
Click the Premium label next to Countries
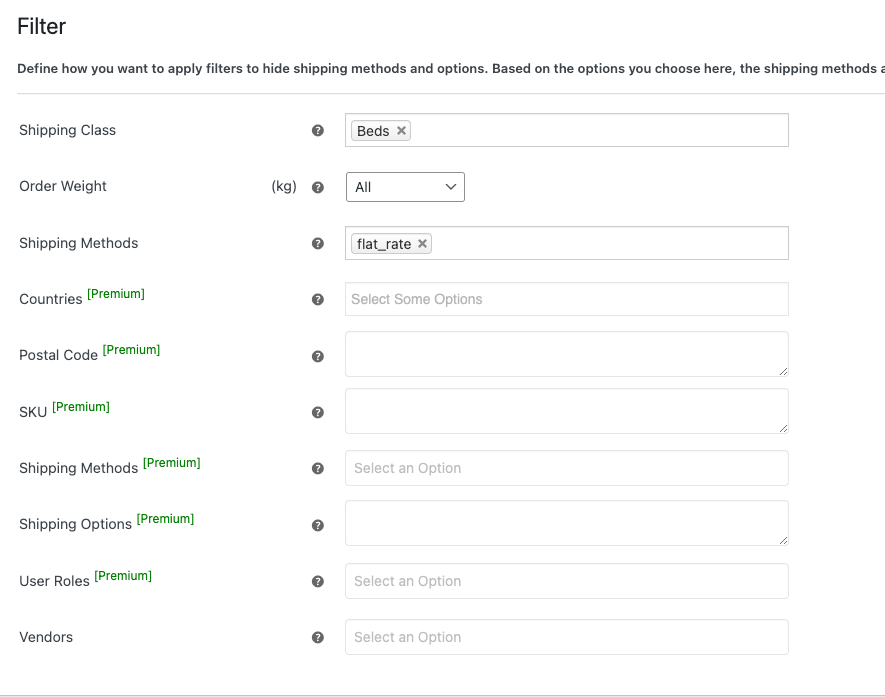tap(116, 294)
